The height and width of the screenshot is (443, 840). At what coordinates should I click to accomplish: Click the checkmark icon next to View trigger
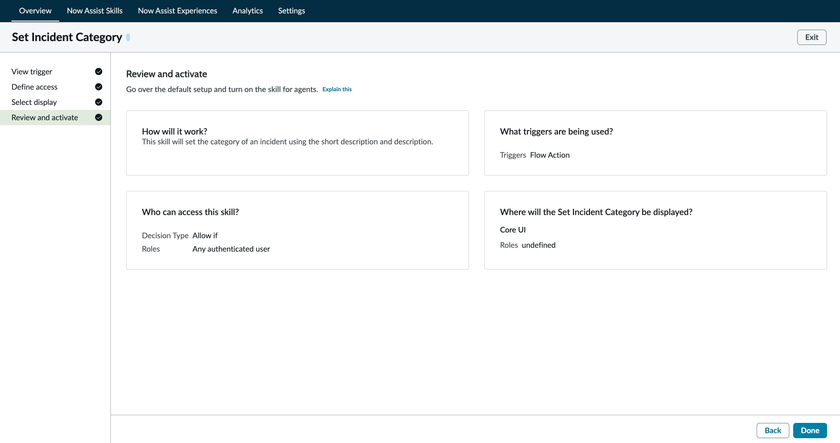point(98,72)
